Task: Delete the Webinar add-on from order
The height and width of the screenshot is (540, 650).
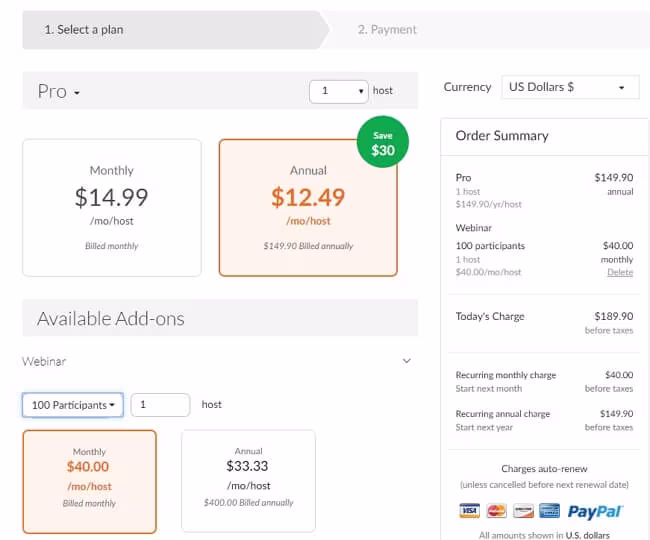Action: pos(620,272)
